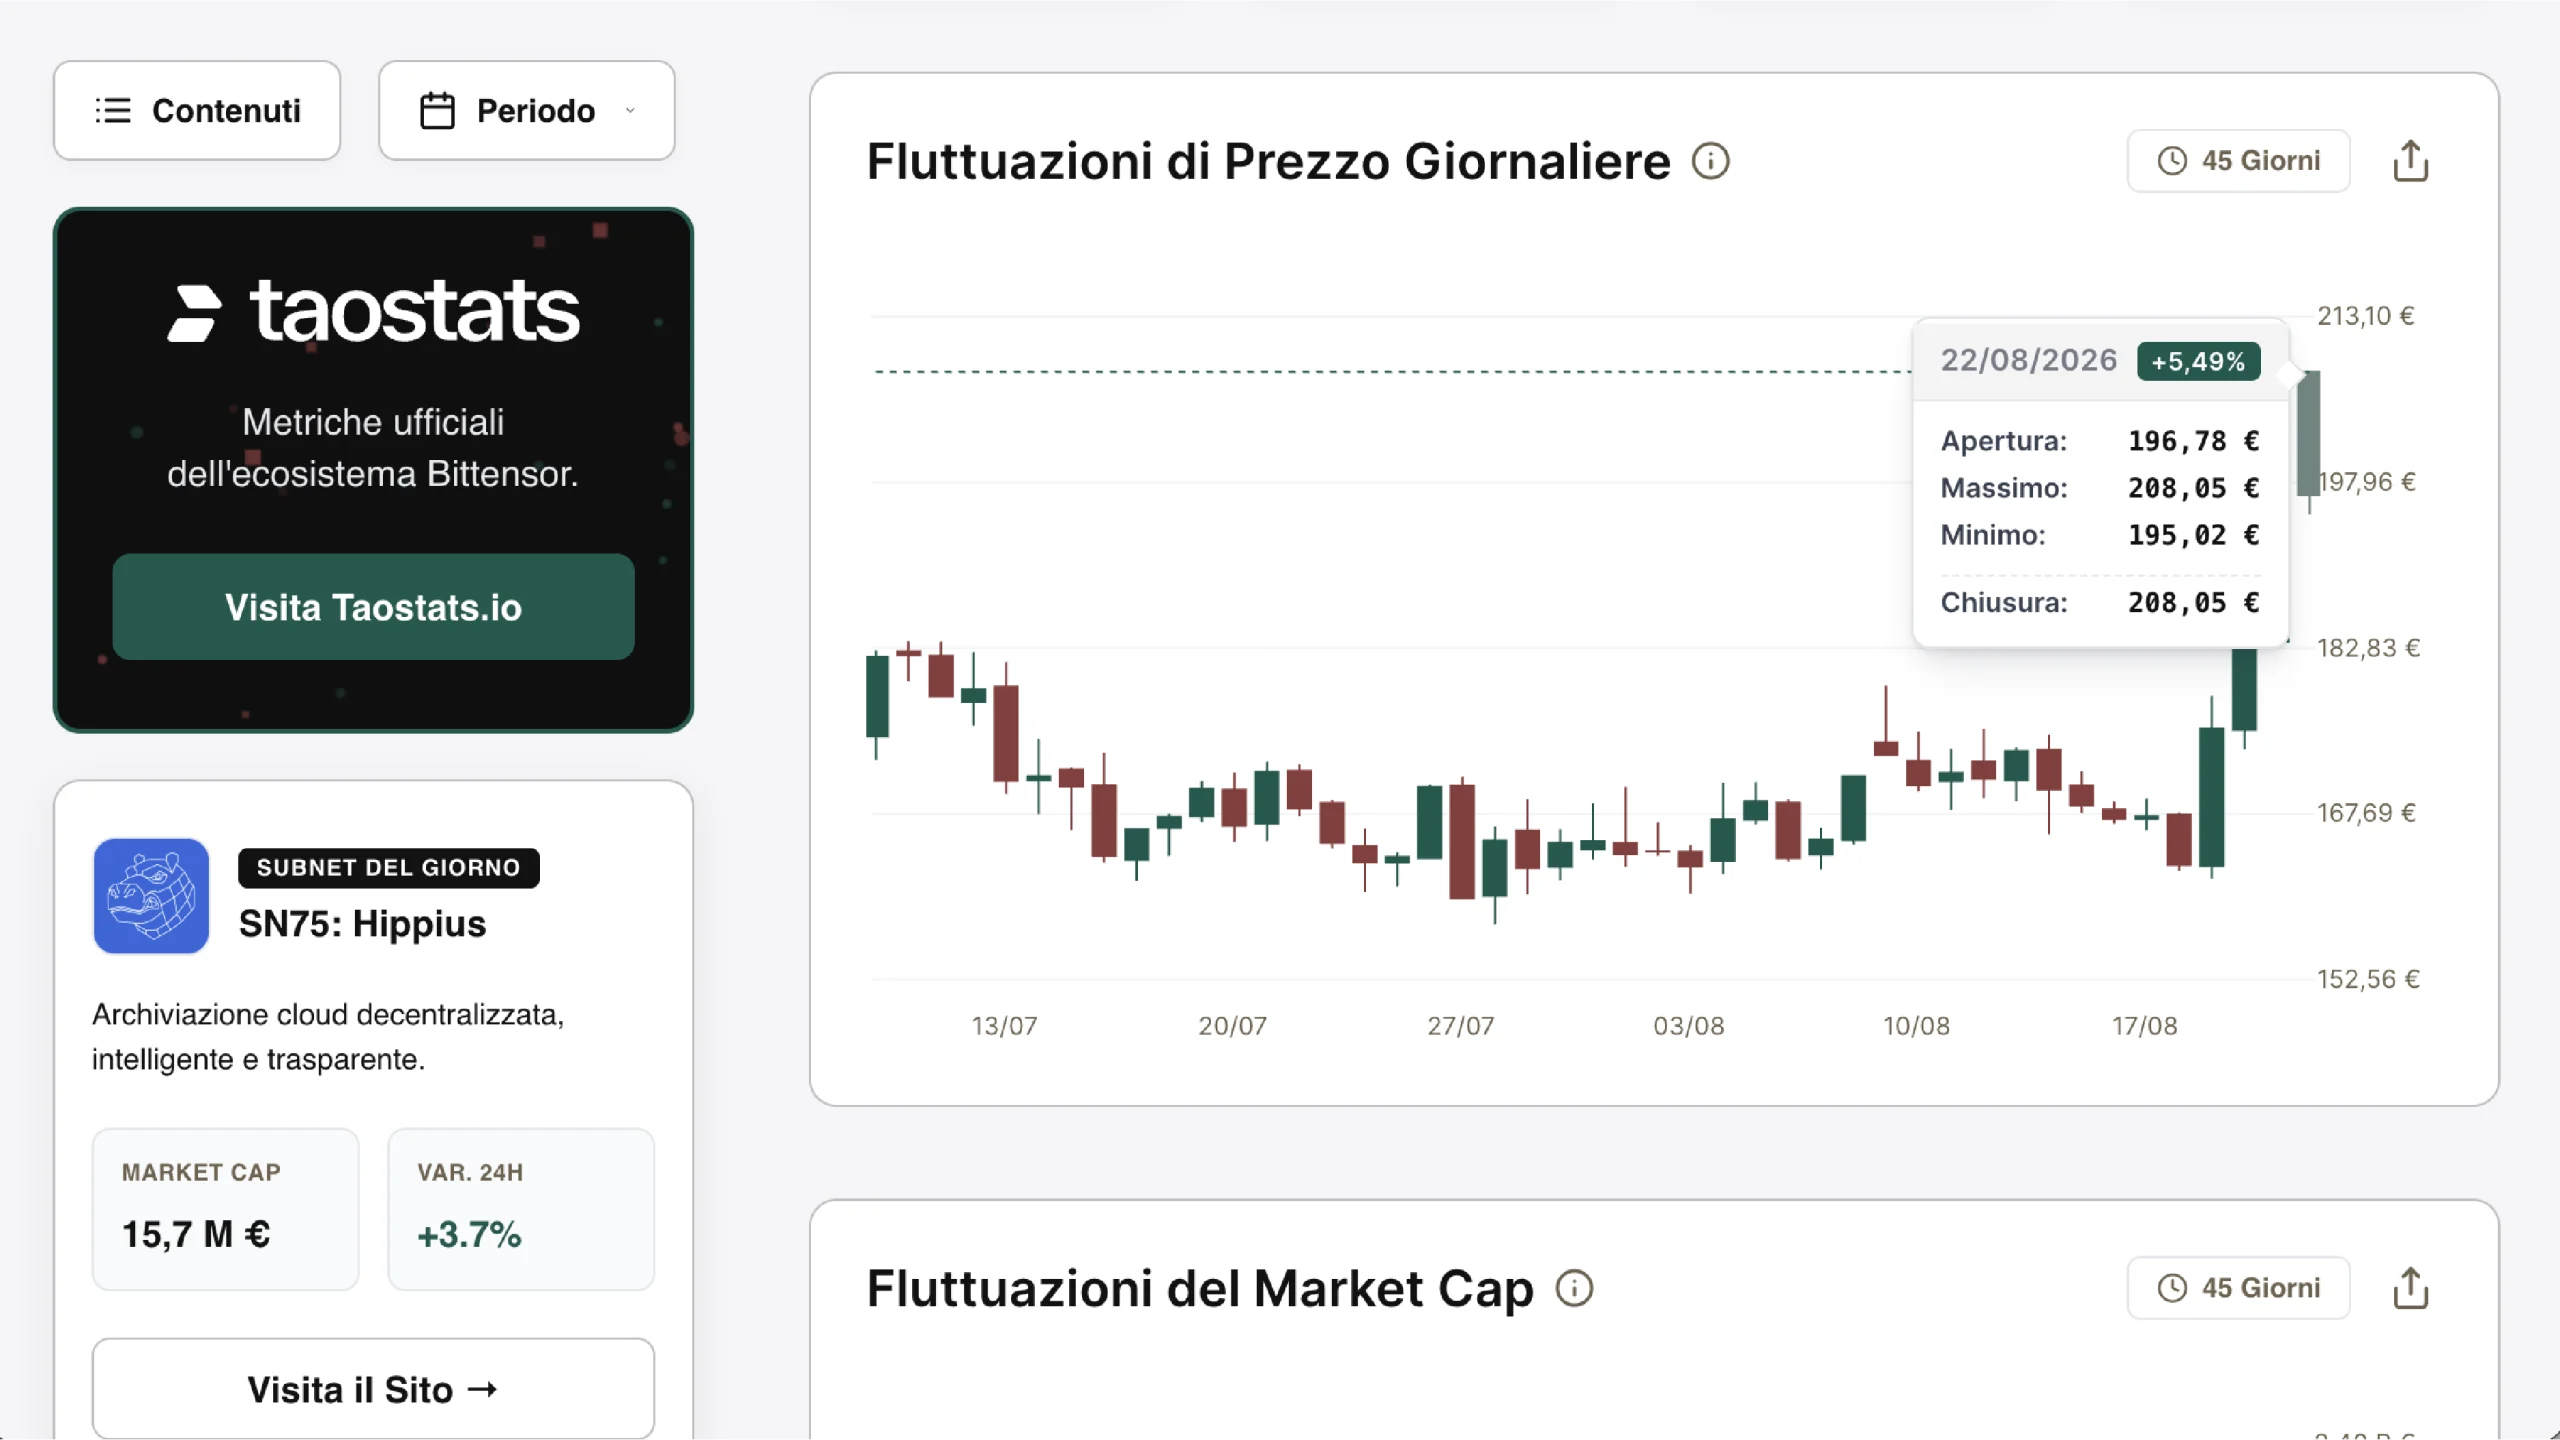Open info icon beside Fluttuazioni del Market Cap
Screen dimensions: 2560x1440
click(1575, 1288)
